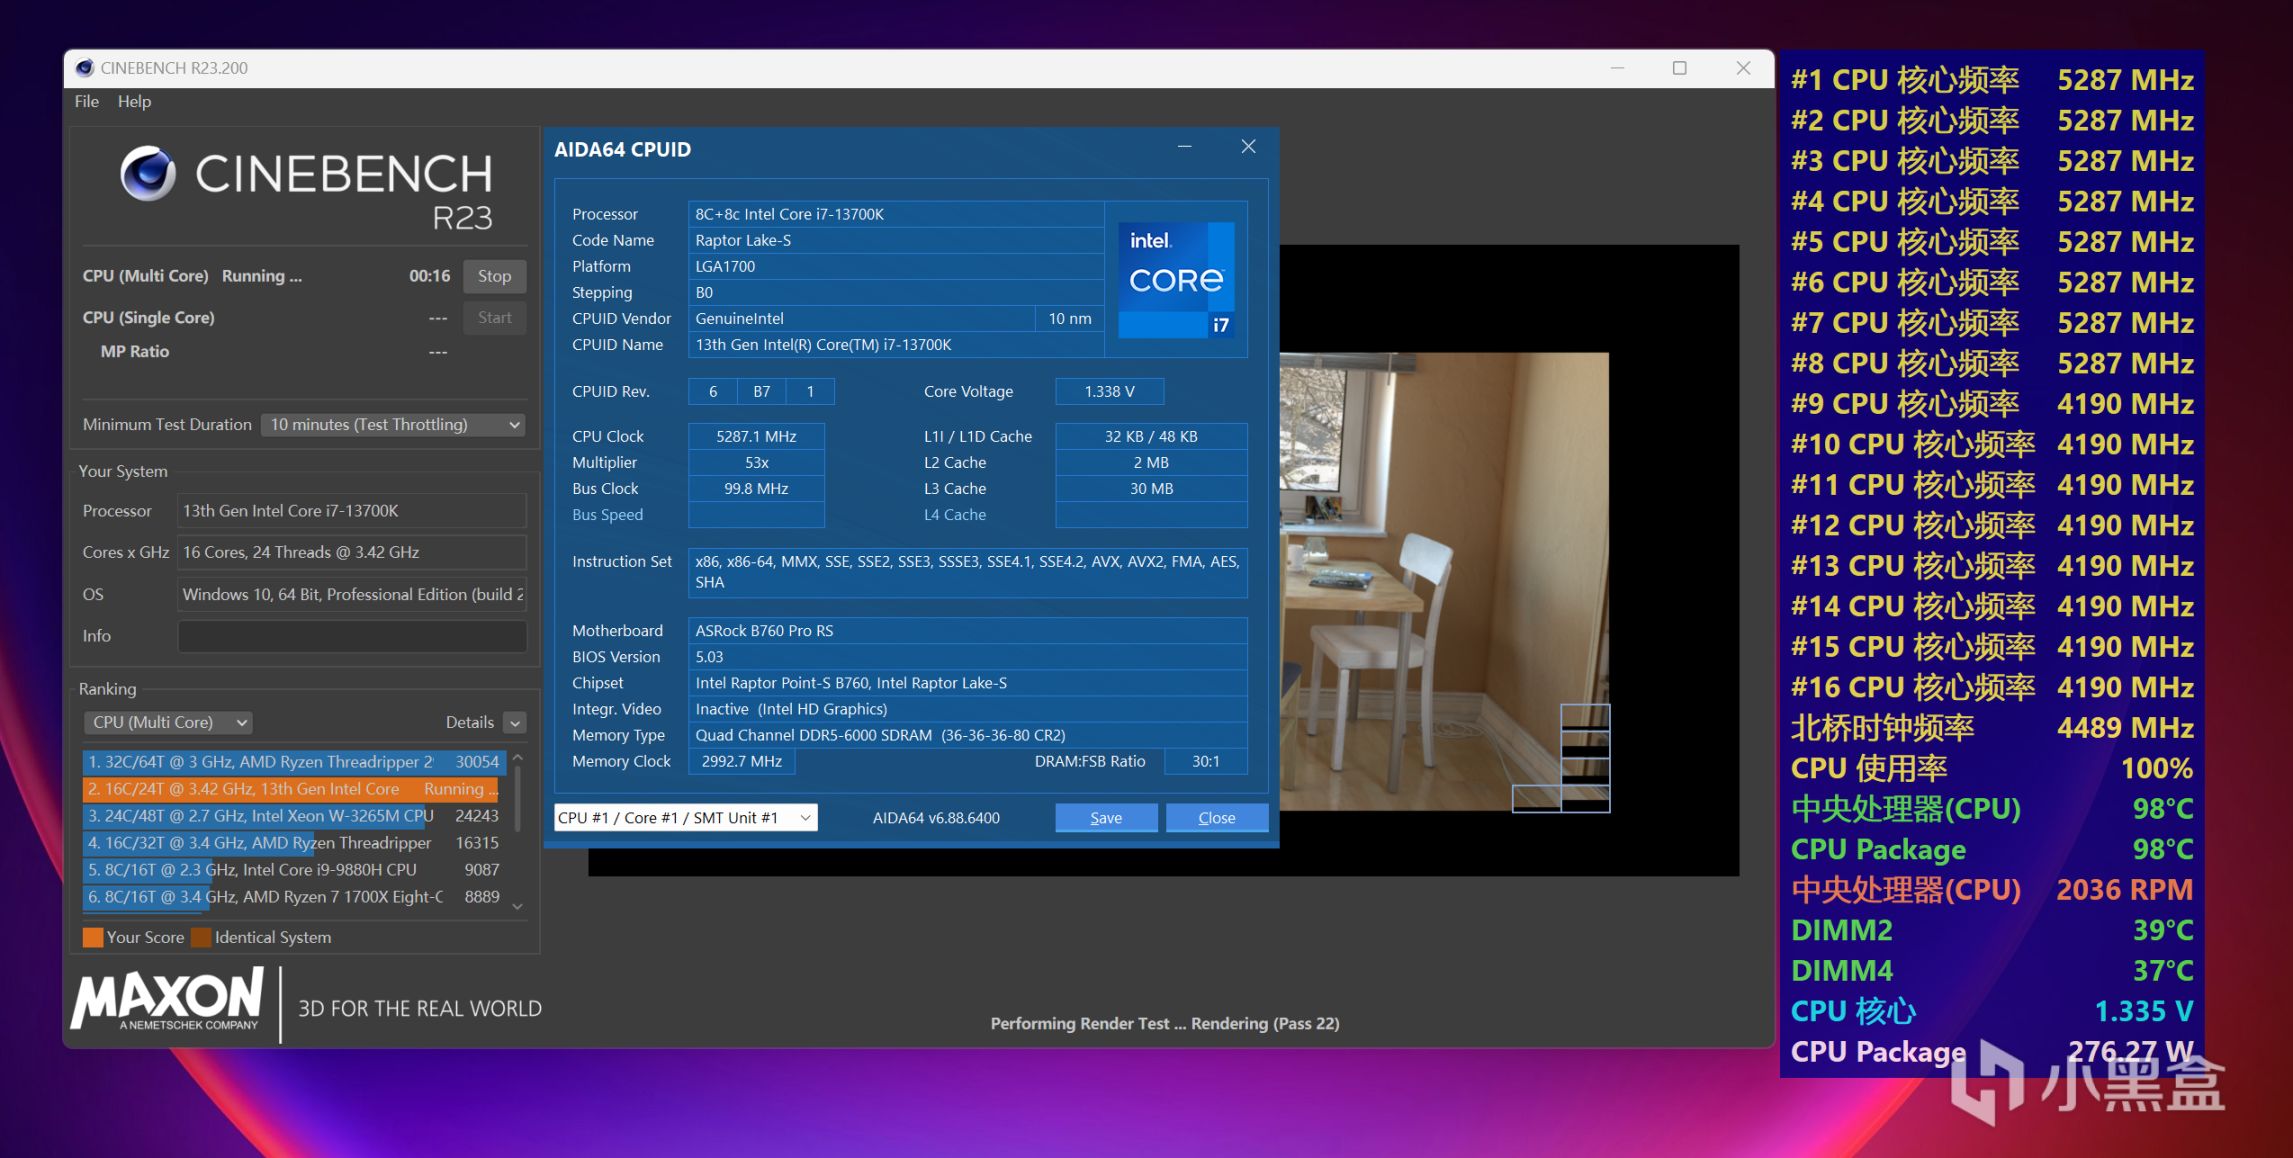Image resolution: width=2293 pixels, height=1158 pixels.
Task: Stop the running Multi Core test
Action: (494, 276)
